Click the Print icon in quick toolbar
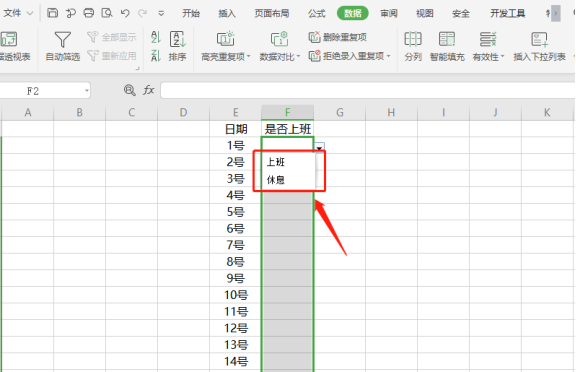Viewport: 576px width, 372px height. 89,13
